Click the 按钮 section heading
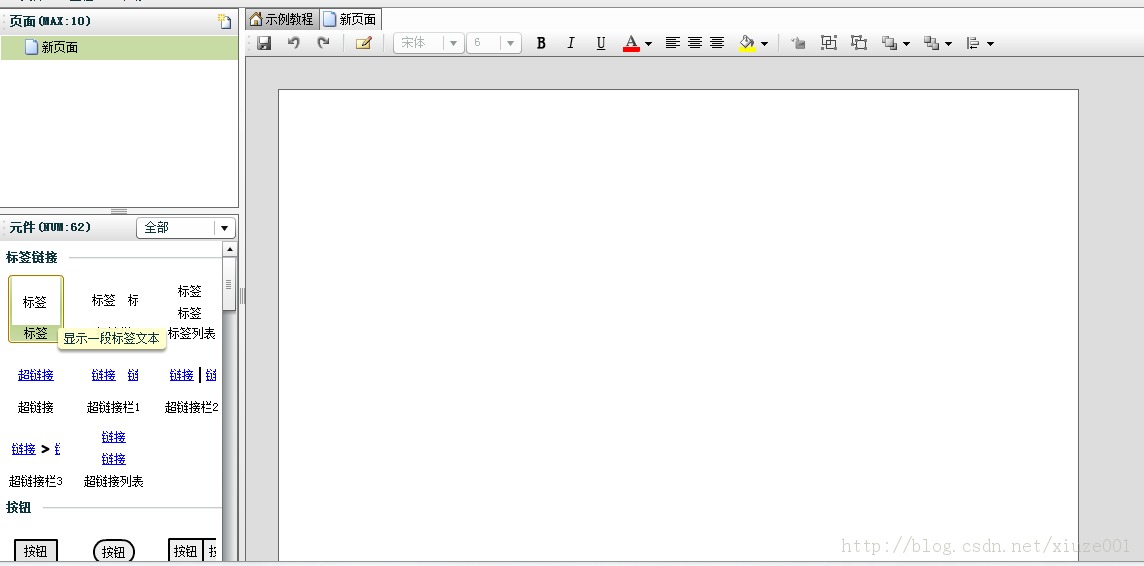This screenshot has width=1144, height=566. click(x=18, y=508)
